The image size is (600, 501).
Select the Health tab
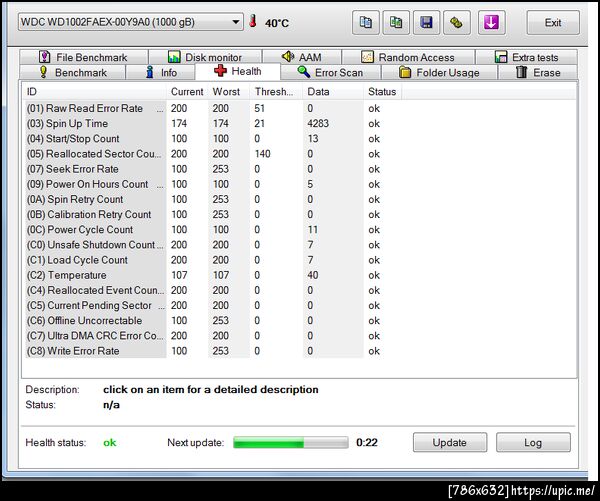pyautogui.click(x=238, y=71)
